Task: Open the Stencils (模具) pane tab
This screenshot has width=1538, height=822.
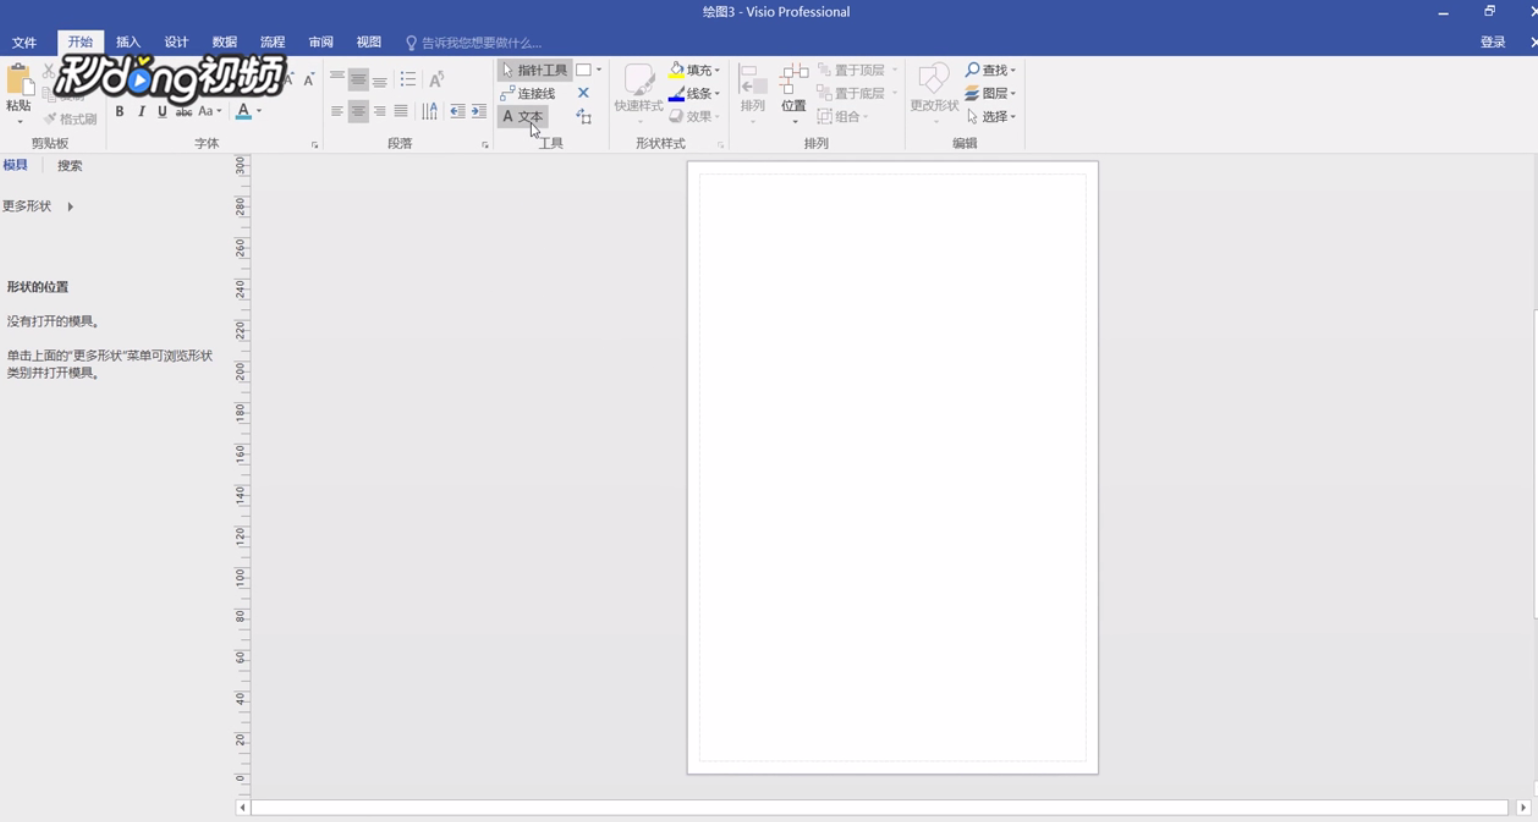Action: (15, 166)
